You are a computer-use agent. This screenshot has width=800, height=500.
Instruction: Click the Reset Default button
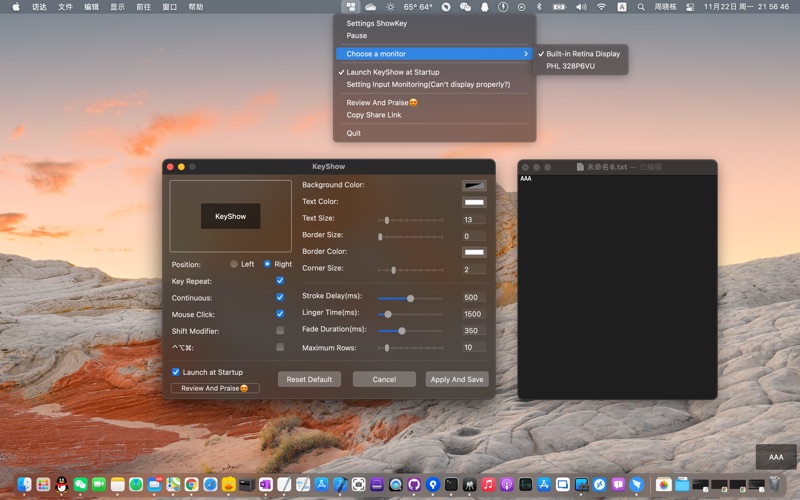(x=309, y=379)
